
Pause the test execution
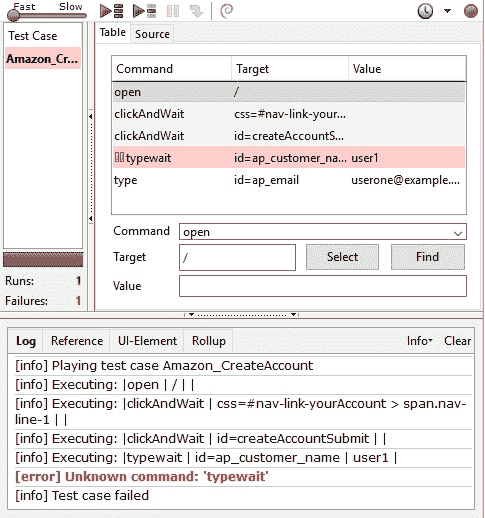[173, 11]
